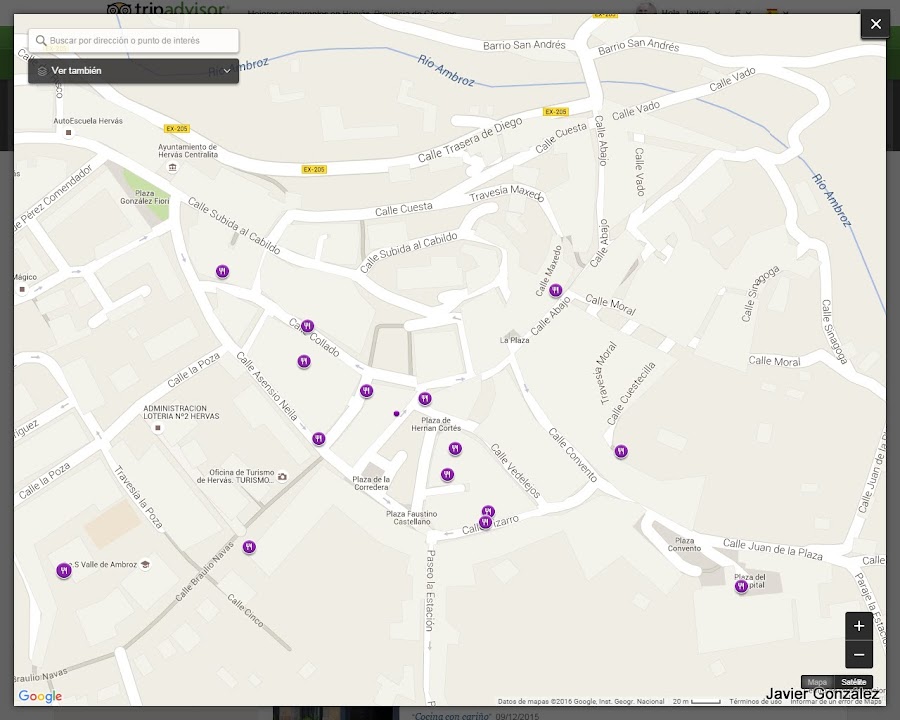Click the Ayuntamiento de Hervás building icon
The height and width of the screenshot is (720, 900).
(x=172, y=168)
